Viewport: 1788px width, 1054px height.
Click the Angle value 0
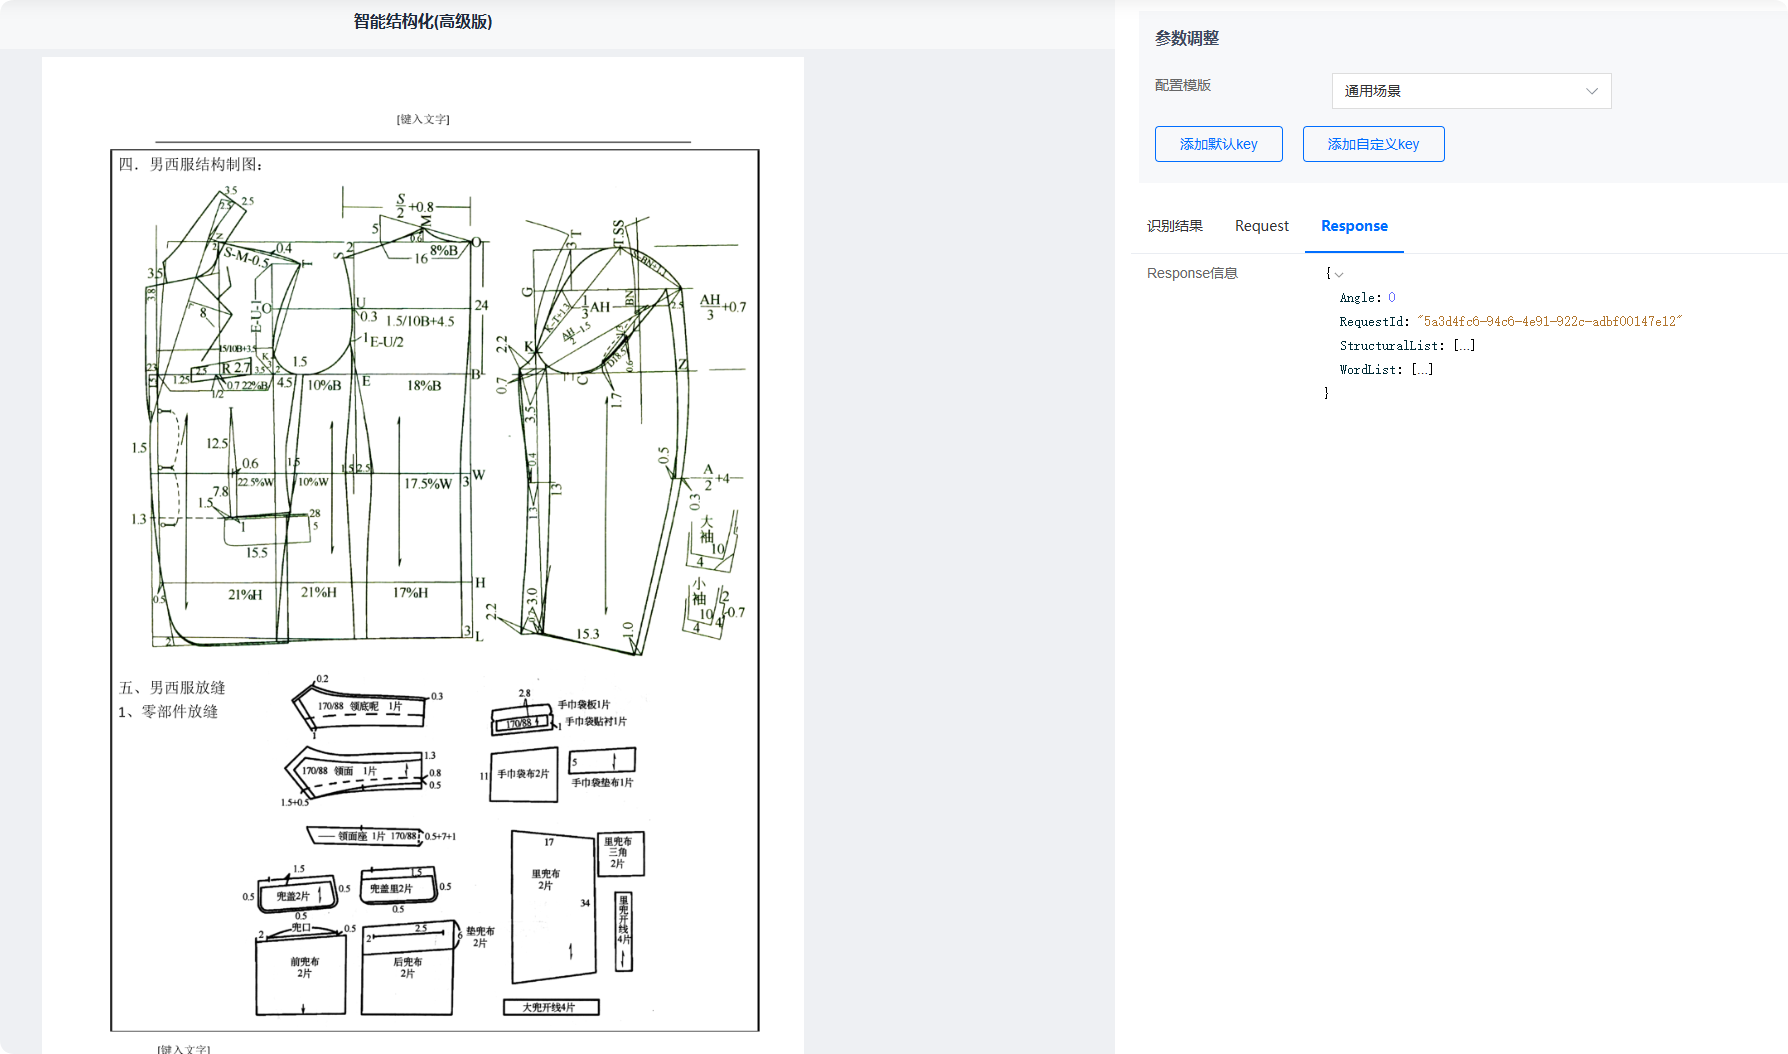[1392, 298]
